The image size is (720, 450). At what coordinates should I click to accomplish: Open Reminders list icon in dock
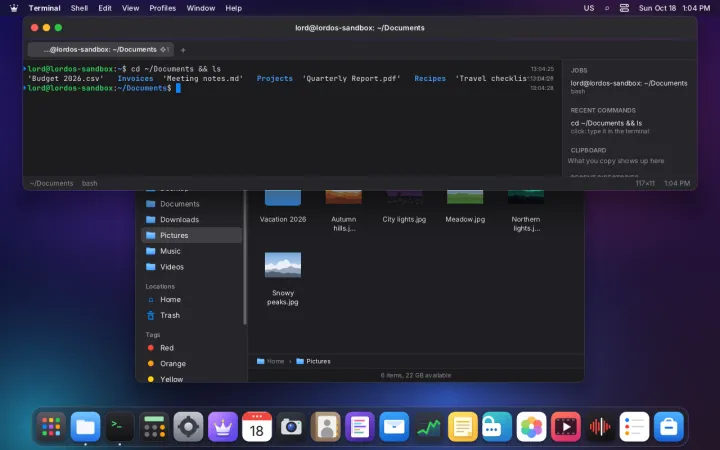pos(634,427)
